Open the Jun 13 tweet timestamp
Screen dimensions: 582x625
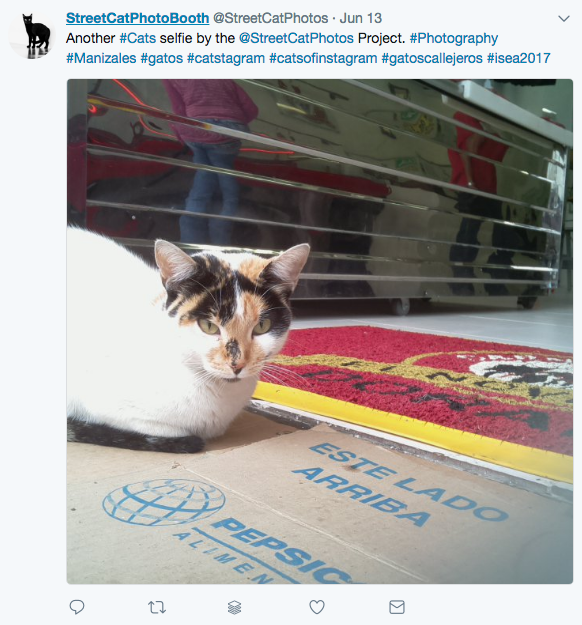(361, 18)
